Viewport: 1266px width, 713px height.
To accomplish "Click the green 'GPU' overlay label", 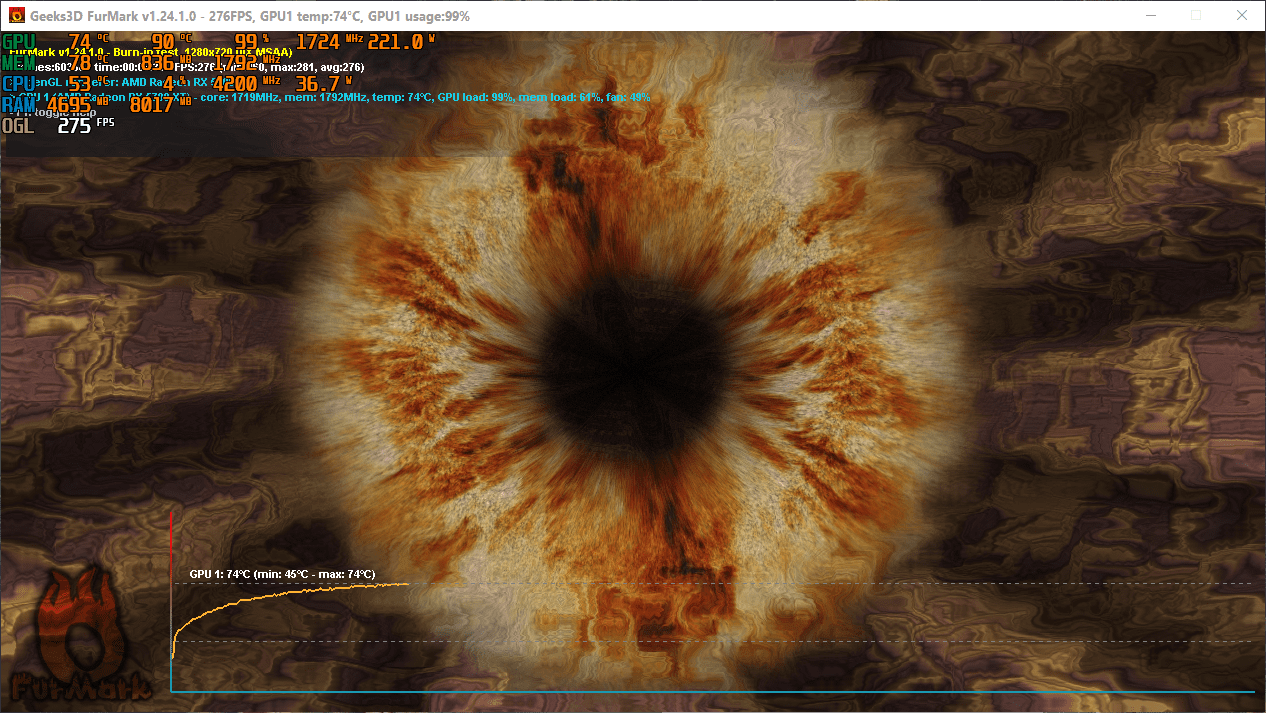I will 19,42.
